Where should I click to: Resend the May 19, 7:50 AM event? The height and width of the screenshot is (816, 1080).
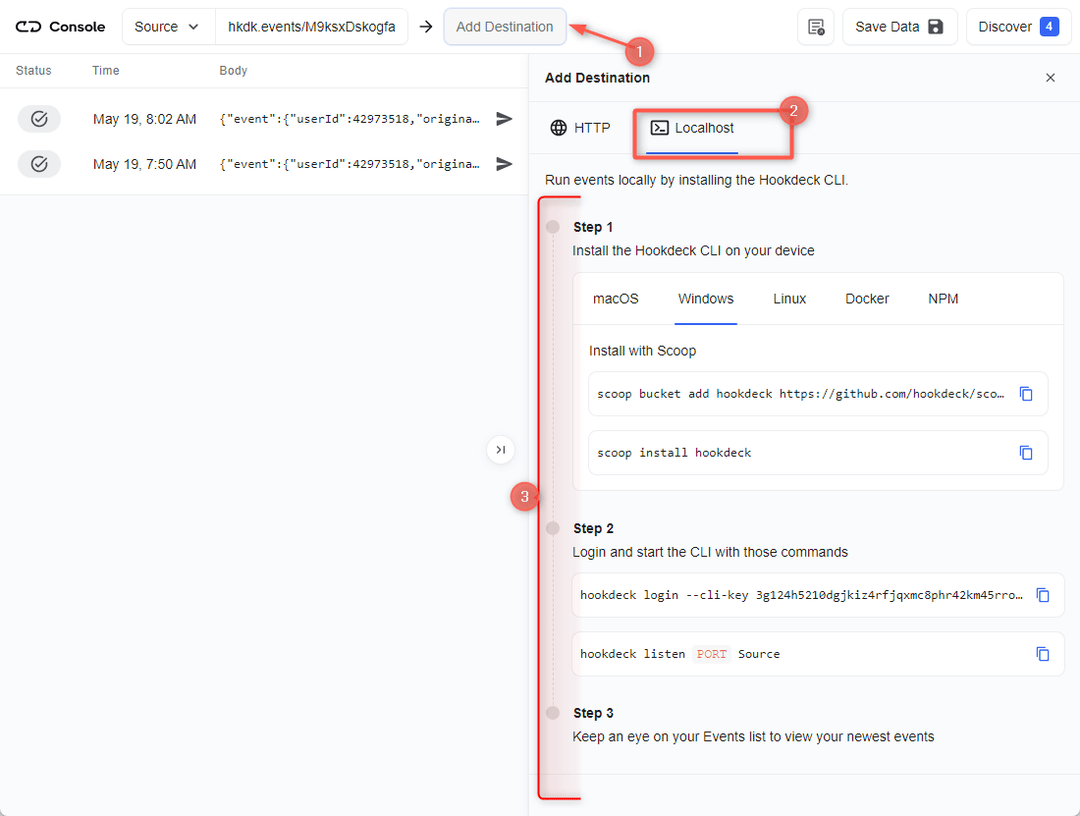(503, 163)
